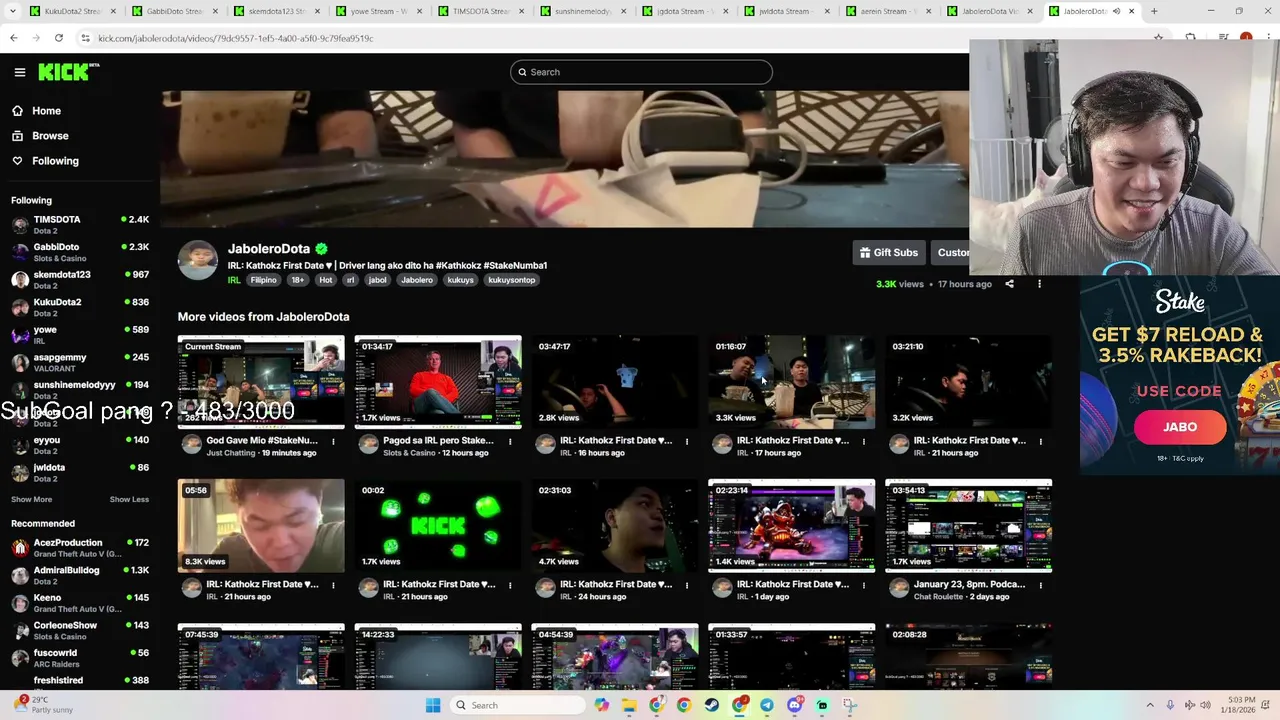Click the JABO code button on the Stake ad
The image size is (1280, 720).
1180,427
